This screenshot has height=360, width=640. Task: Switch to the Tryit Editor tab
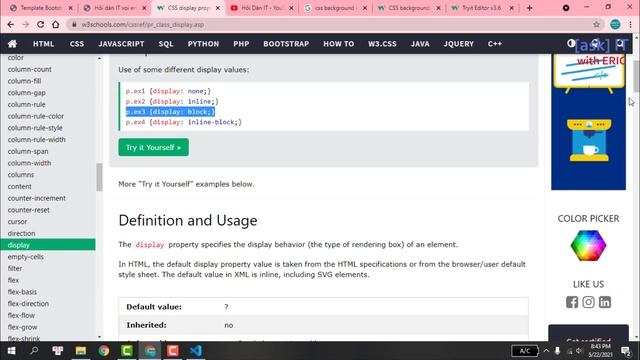click(x=482, y=8)
